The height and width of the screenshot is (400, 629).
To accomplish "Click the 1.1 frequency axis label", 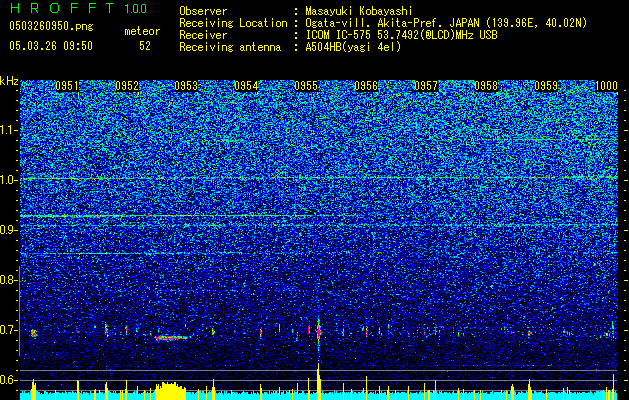I will click(x=8, y=130).
